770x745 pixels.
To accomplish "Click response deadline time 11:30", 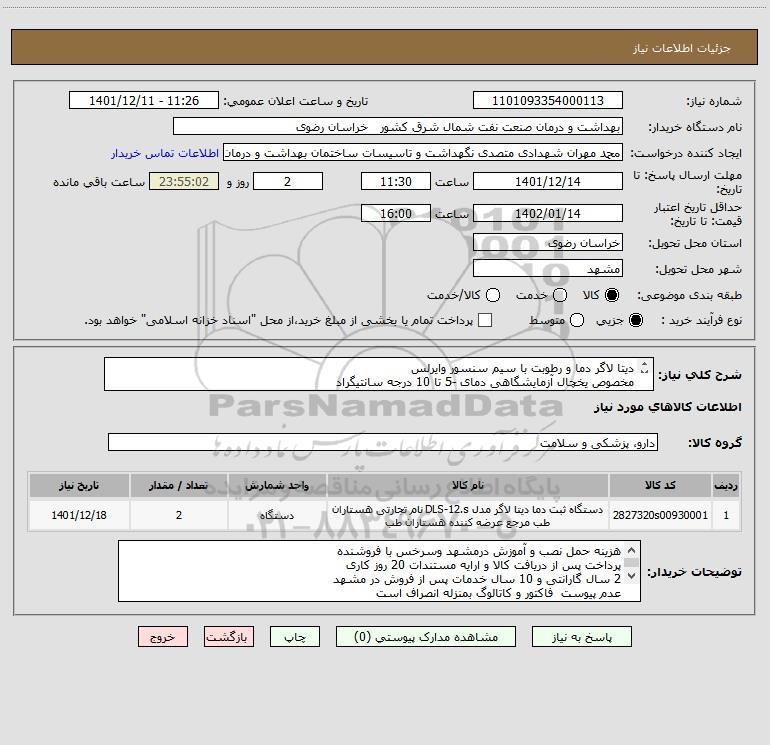I will [x=396, y=181].
